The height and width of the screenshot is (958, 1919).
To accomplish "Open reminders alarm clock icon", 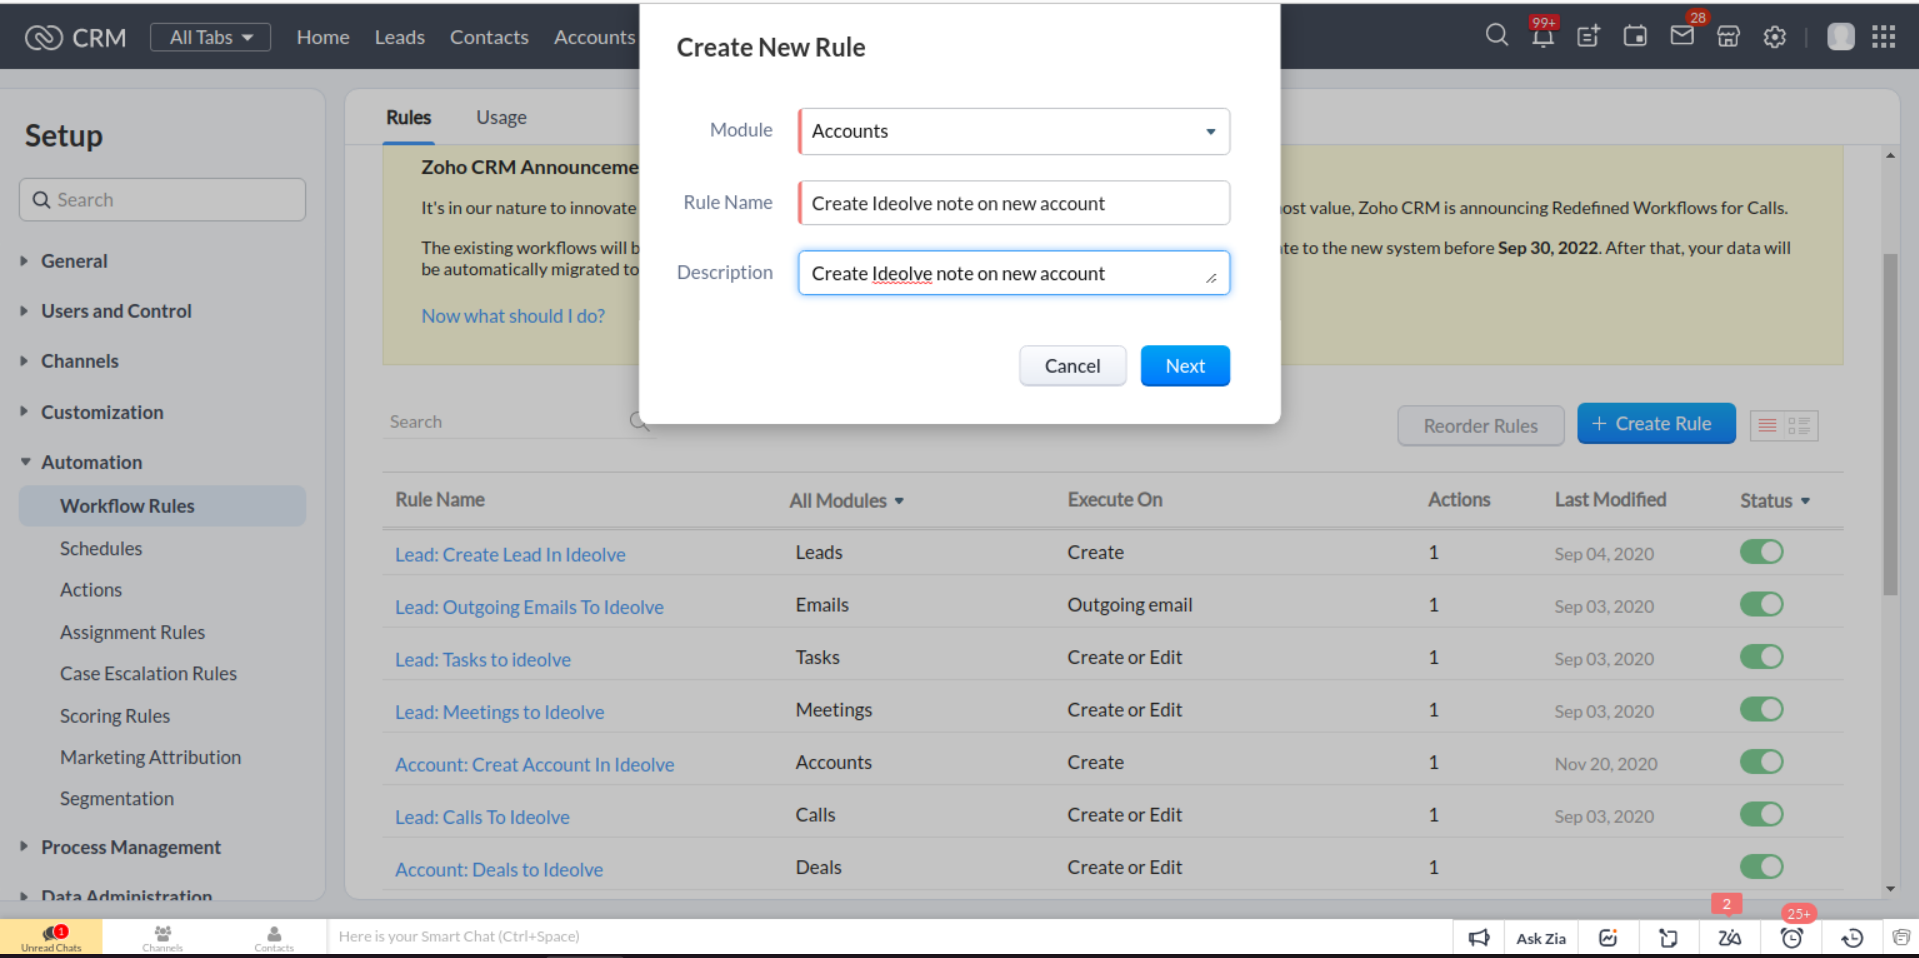I will (x=1791, y=937).
